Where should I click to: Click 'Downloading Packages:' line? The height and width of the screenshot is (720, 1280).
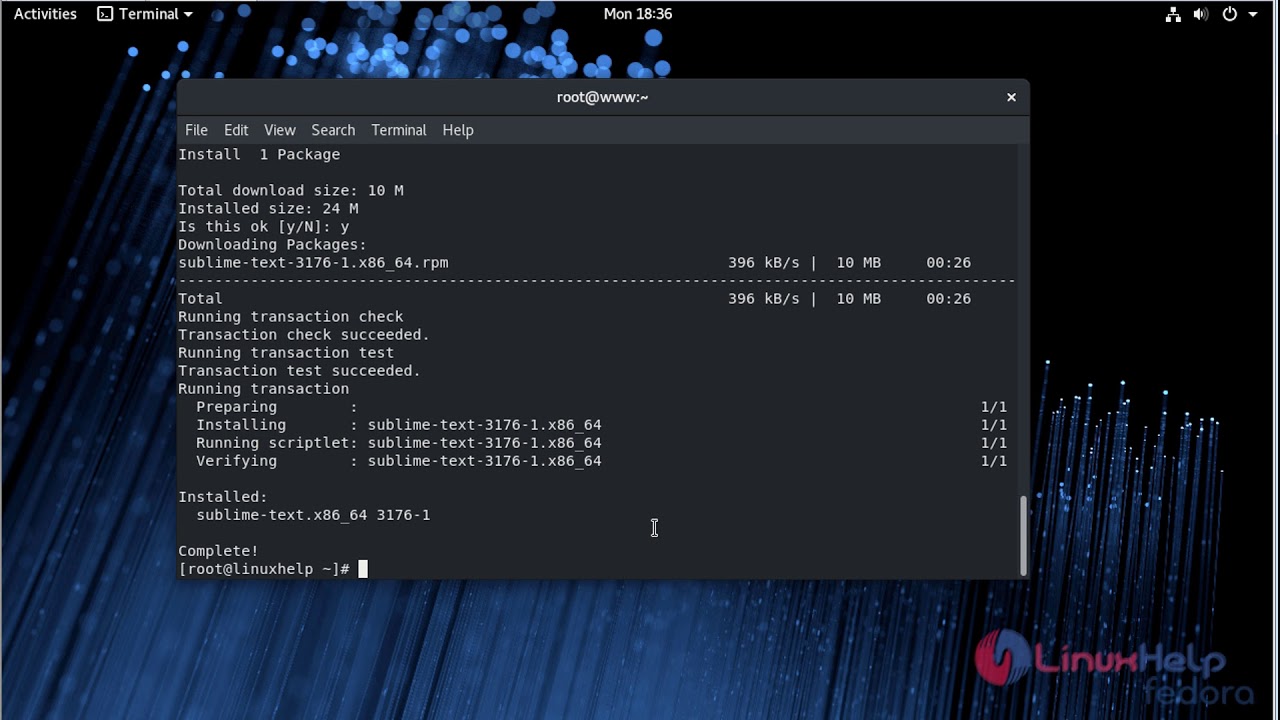(x=273, y=245)
